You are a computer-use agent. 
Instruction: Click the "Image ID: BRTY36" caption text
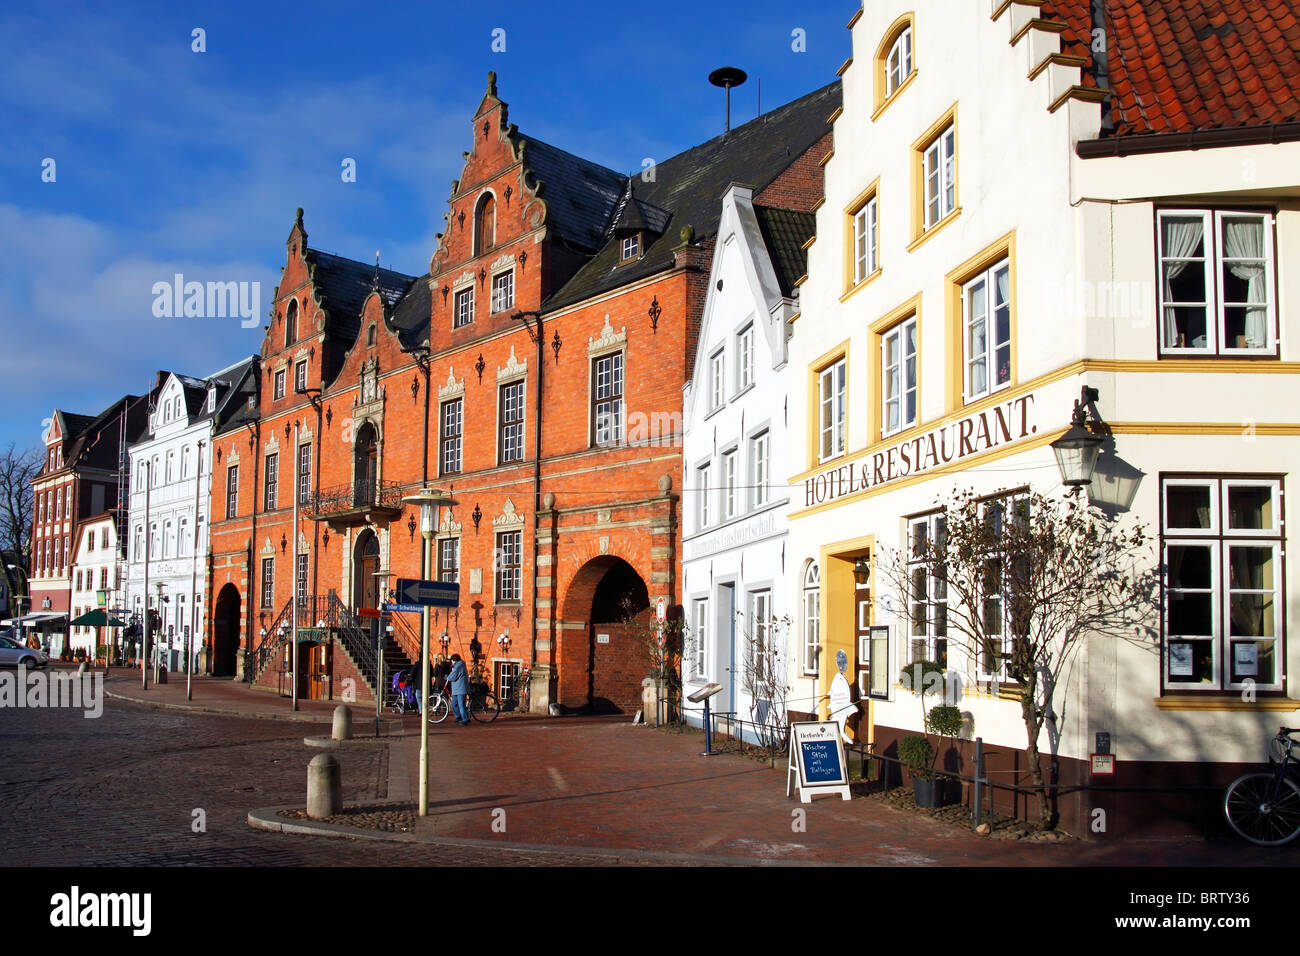[x=1190, y=899]
